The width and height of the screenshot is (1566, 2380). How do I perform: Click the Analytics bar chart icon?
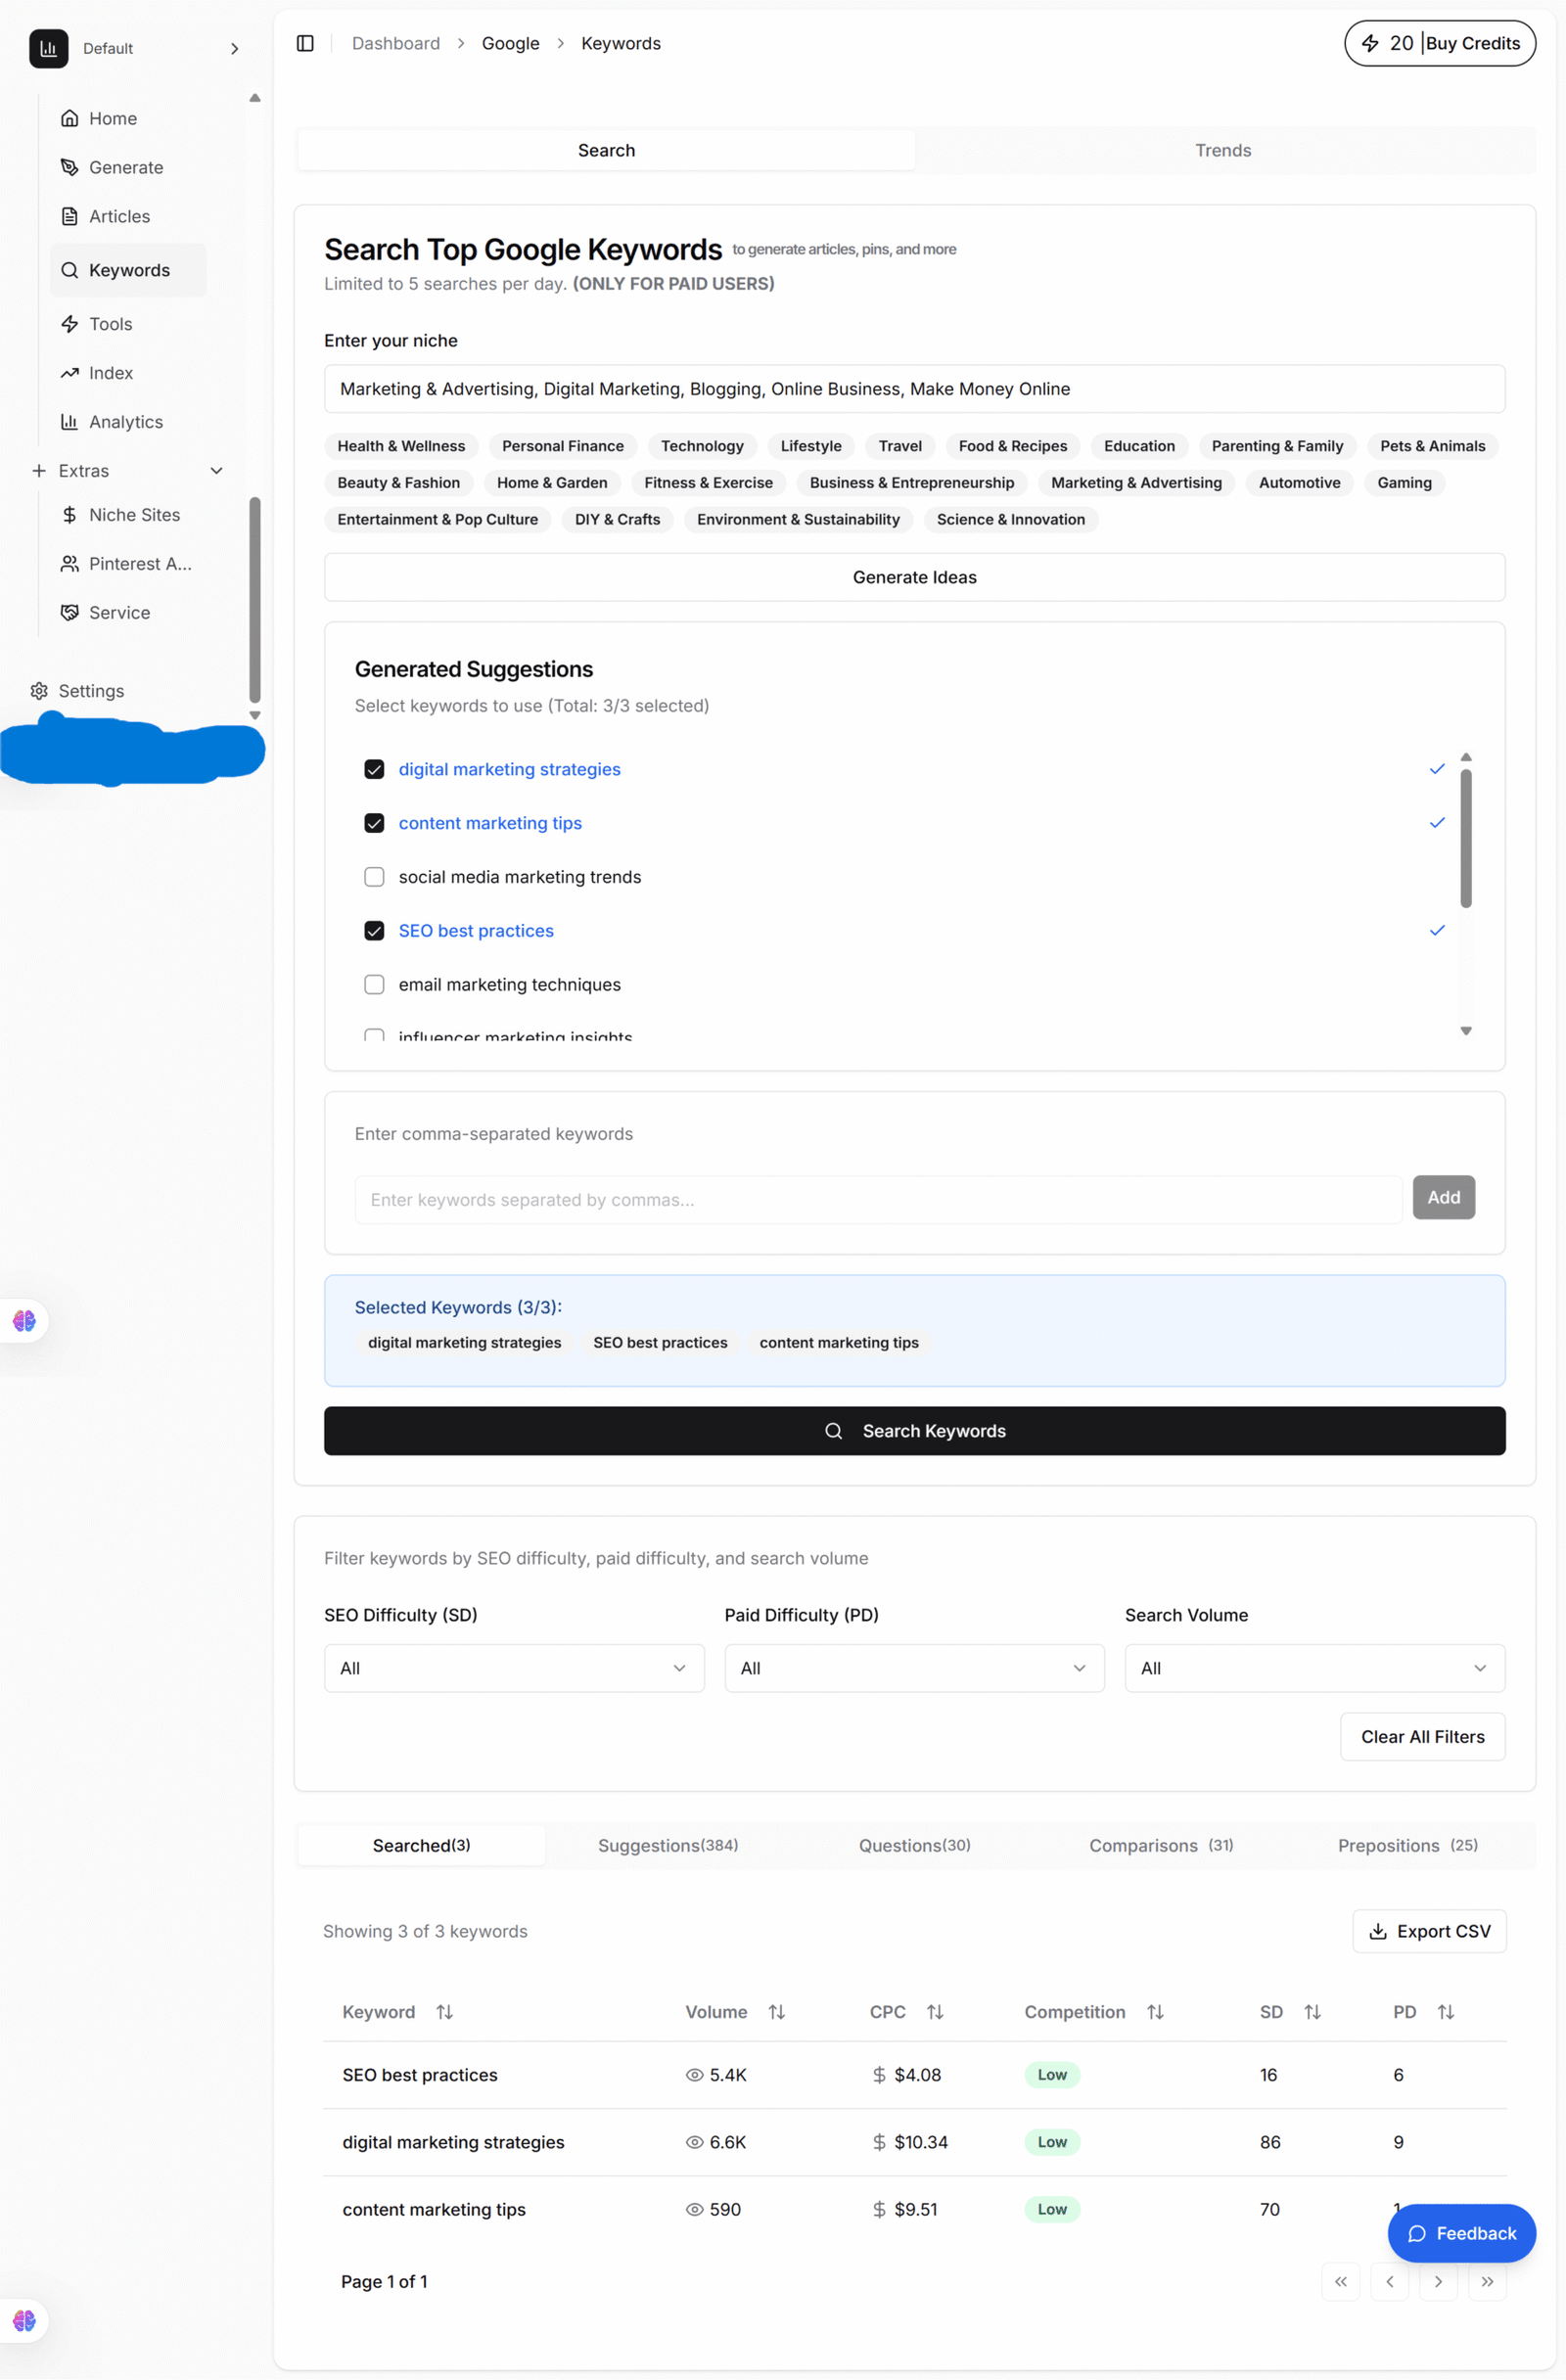[x=69, y=422]
